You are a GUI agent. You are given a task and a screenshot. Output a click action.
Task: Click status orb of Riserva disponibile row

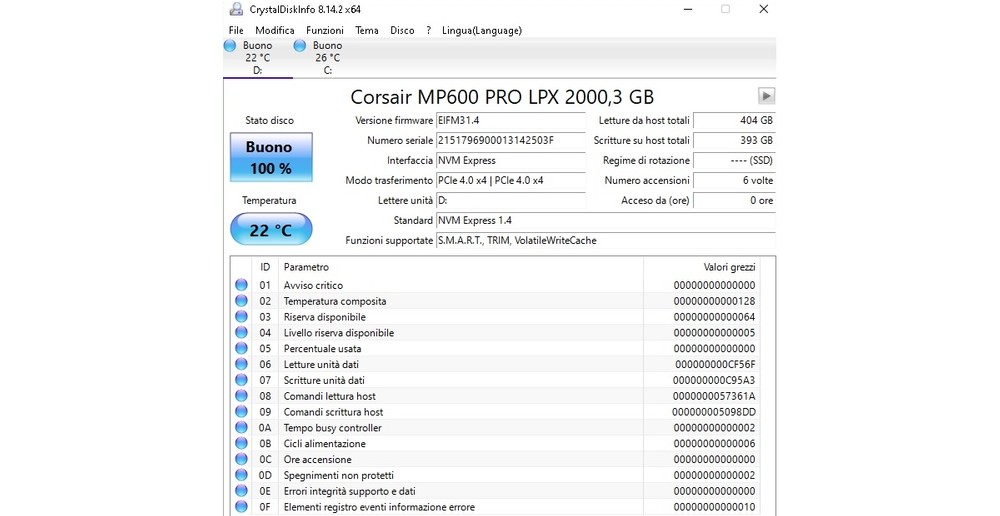click(241, 317)
